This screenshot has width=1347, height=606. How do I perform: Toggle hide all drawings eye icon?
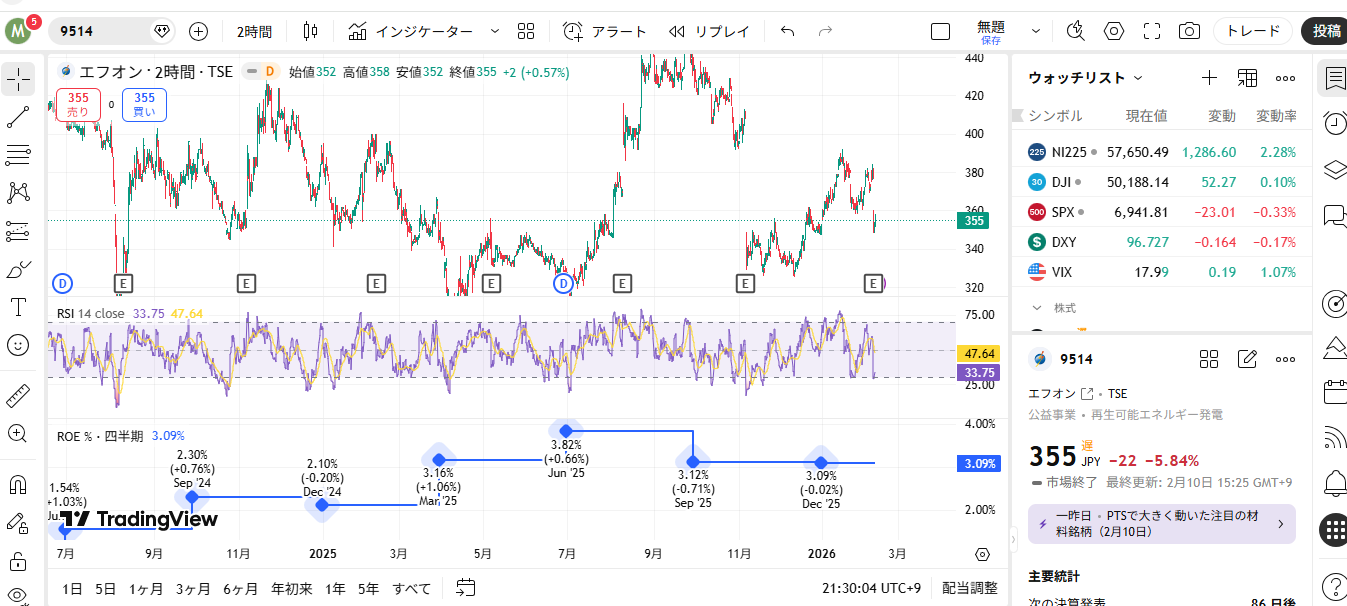18,597
